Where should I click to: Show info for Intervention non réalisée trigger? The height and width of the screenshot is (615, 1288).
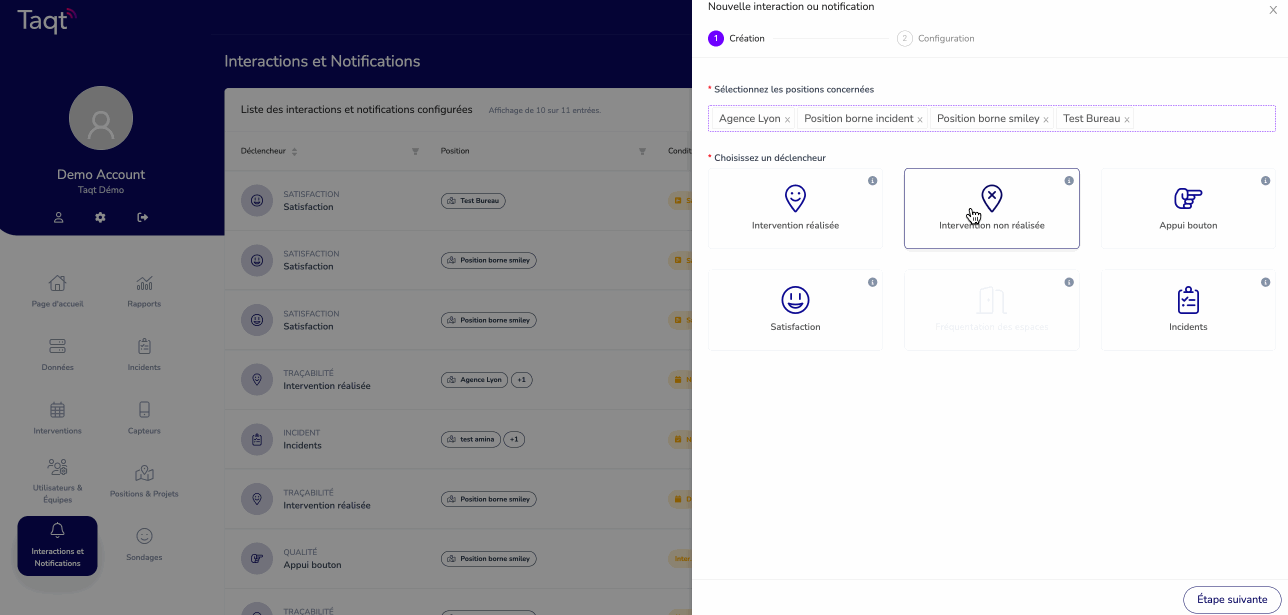click(1069, 181)
